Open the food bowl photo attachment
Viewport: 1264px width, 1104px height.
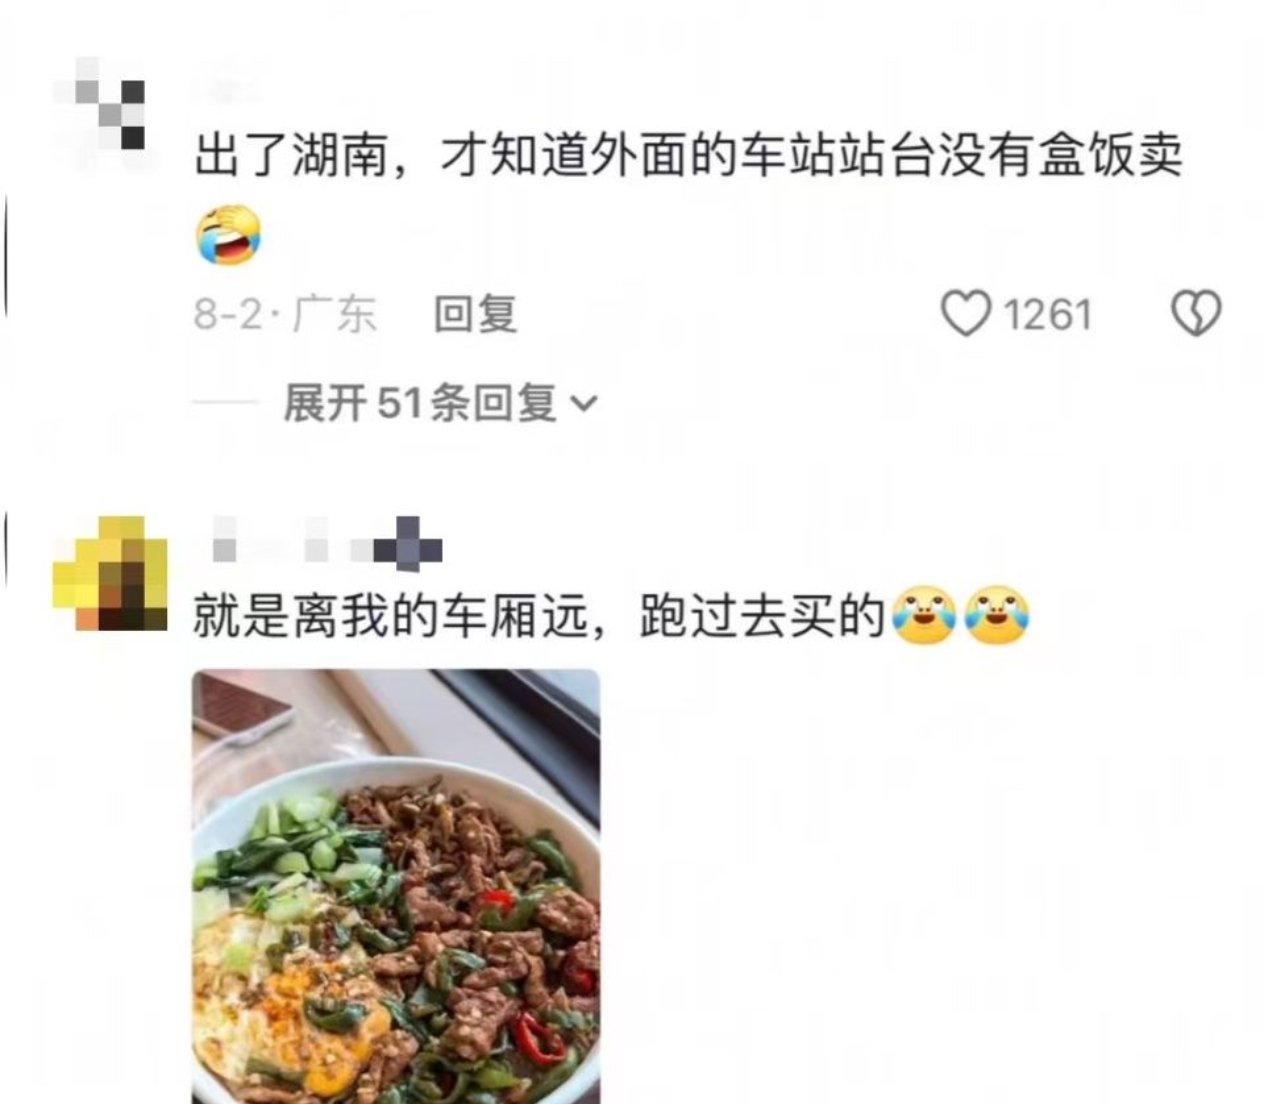[x=396, y=886]
